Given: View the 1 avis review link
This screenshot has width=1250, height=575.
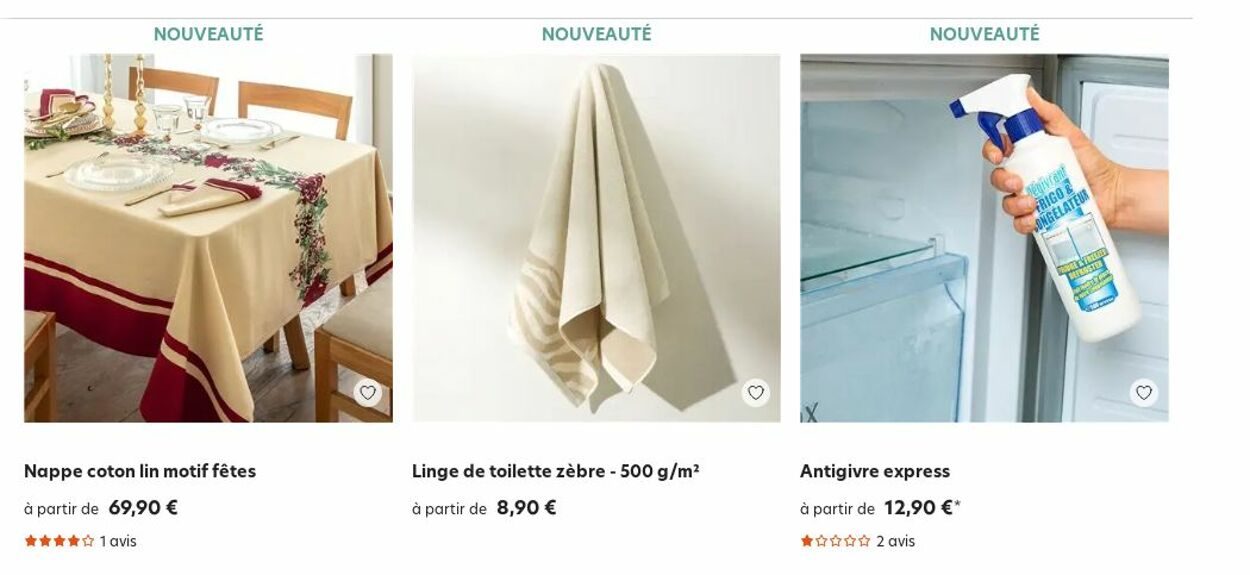Looking at the screenshot, I should click(118, 541).
